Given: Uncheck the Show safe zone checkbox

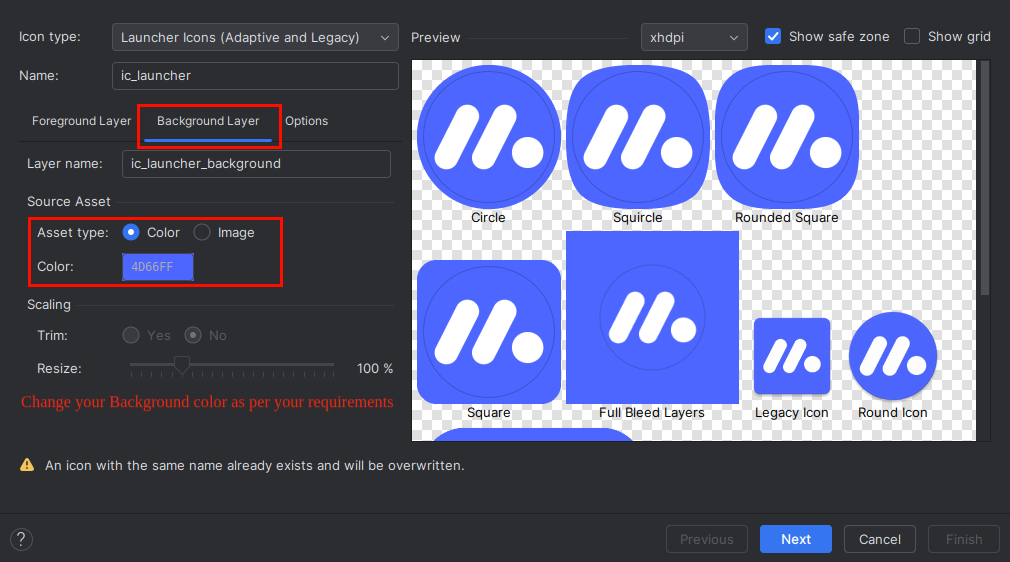Looking at the screenshot, I should click(x=773, y=37).
